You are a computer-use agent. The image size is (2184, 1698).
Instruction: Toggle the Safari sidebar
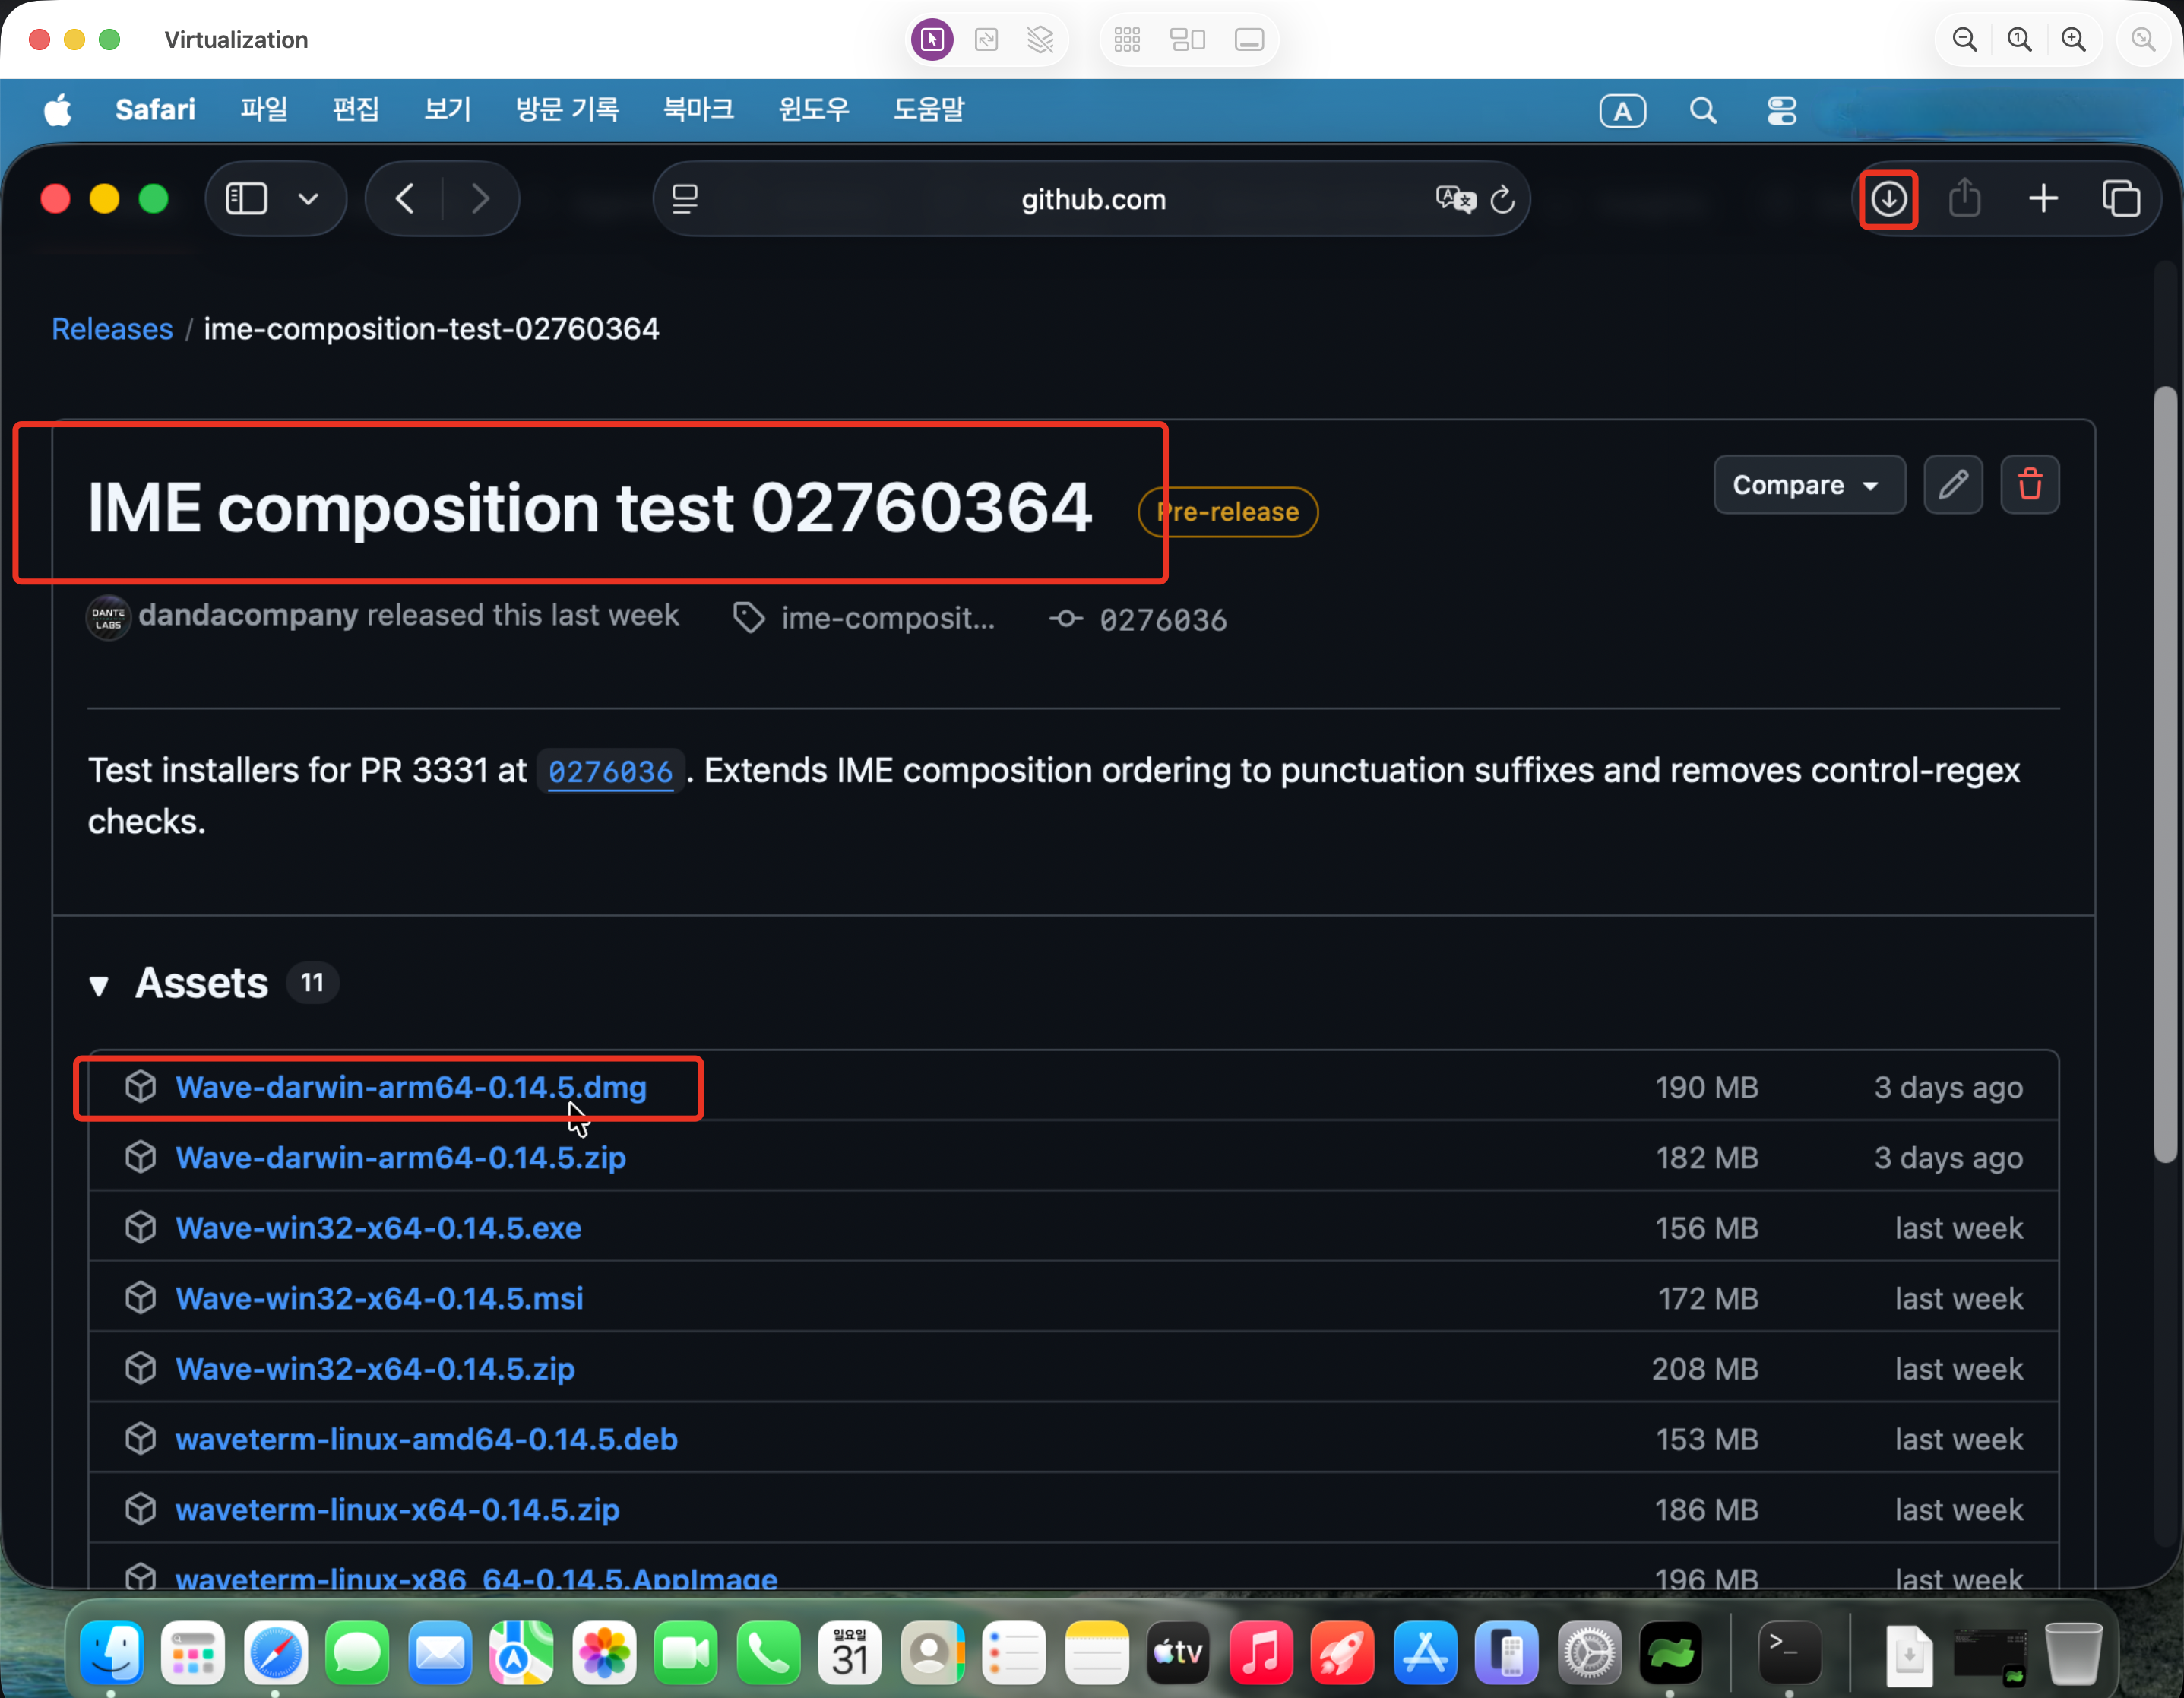pos(246,199)
